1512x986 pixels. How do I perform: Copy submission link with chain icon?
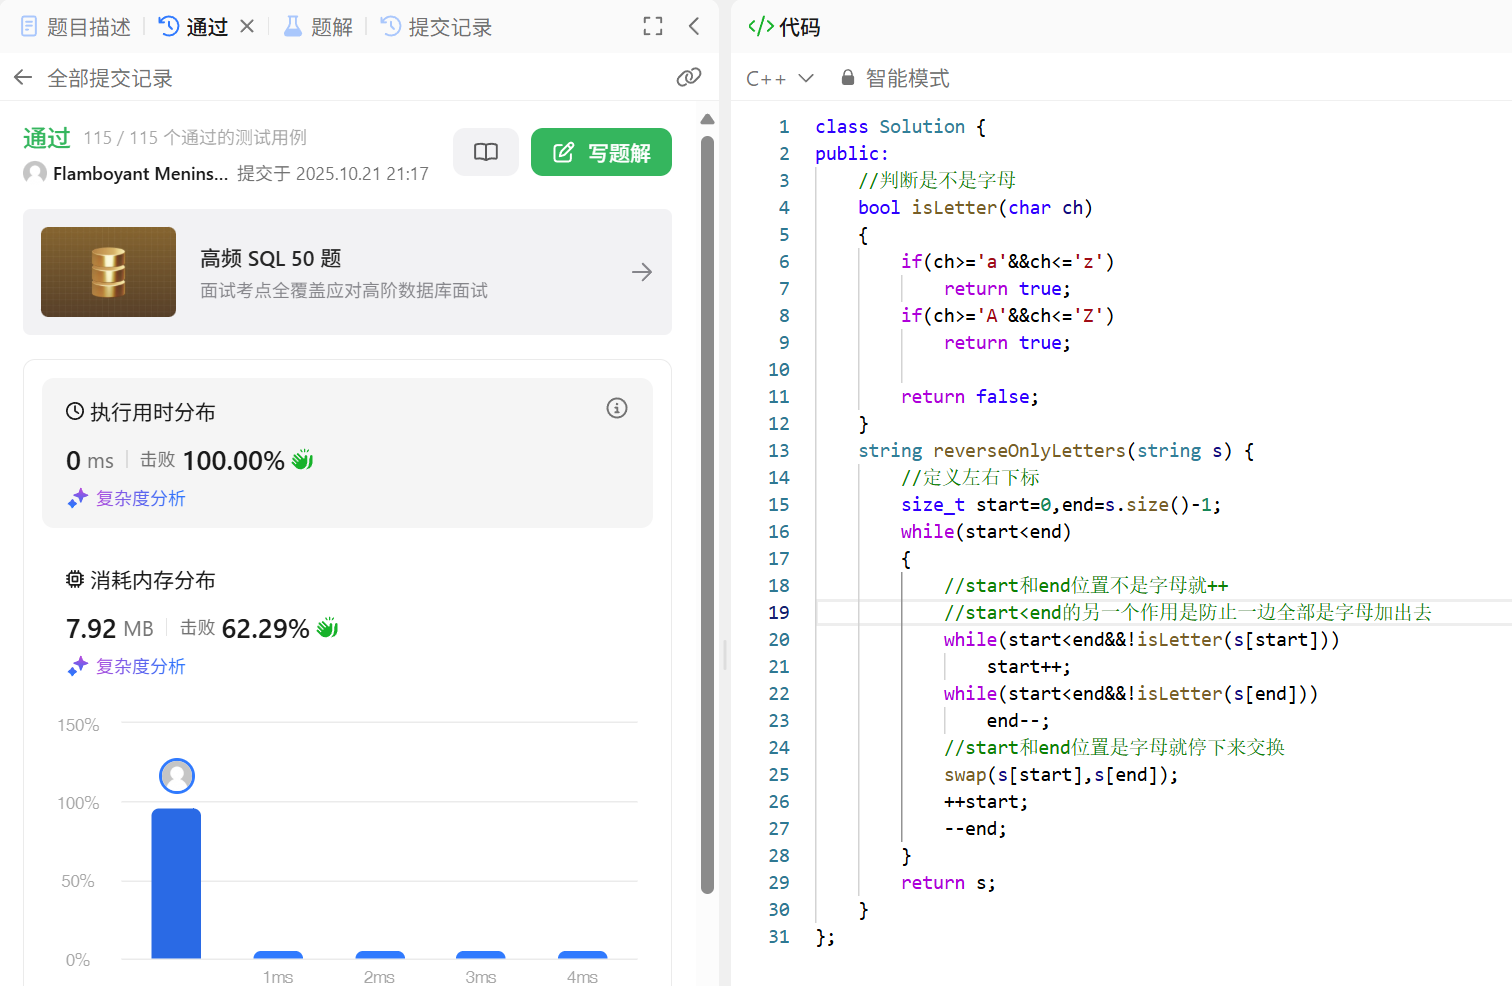click(x=689, y=78)
